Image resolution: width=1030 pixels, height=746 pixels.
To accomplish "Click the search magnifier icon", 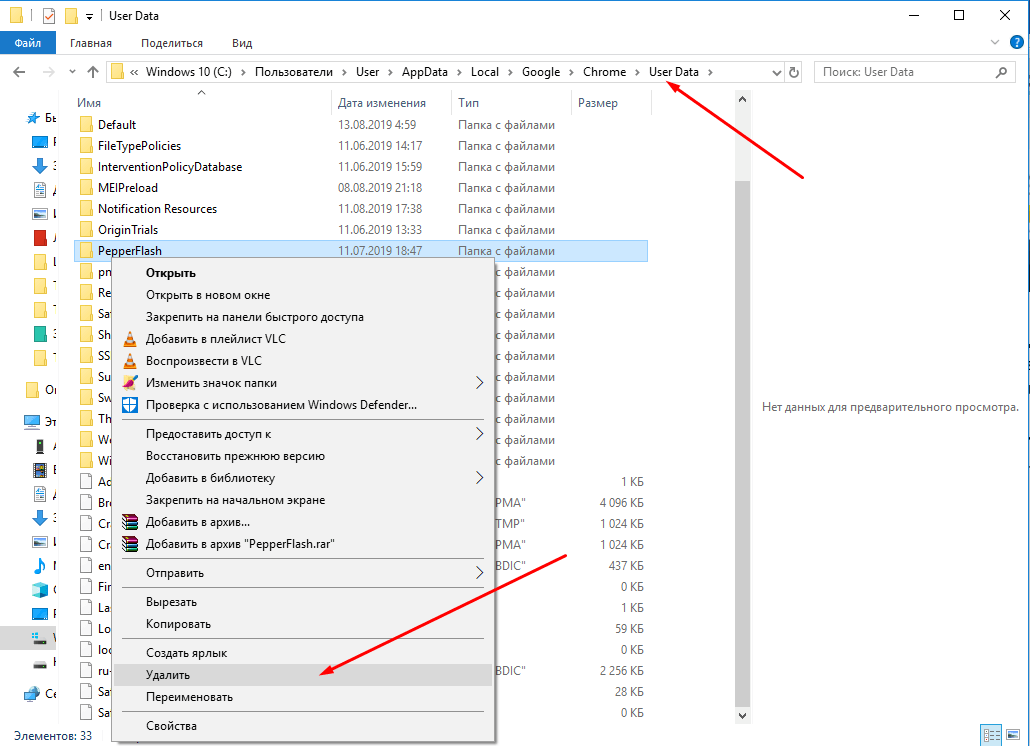I will coord(1001,72).
